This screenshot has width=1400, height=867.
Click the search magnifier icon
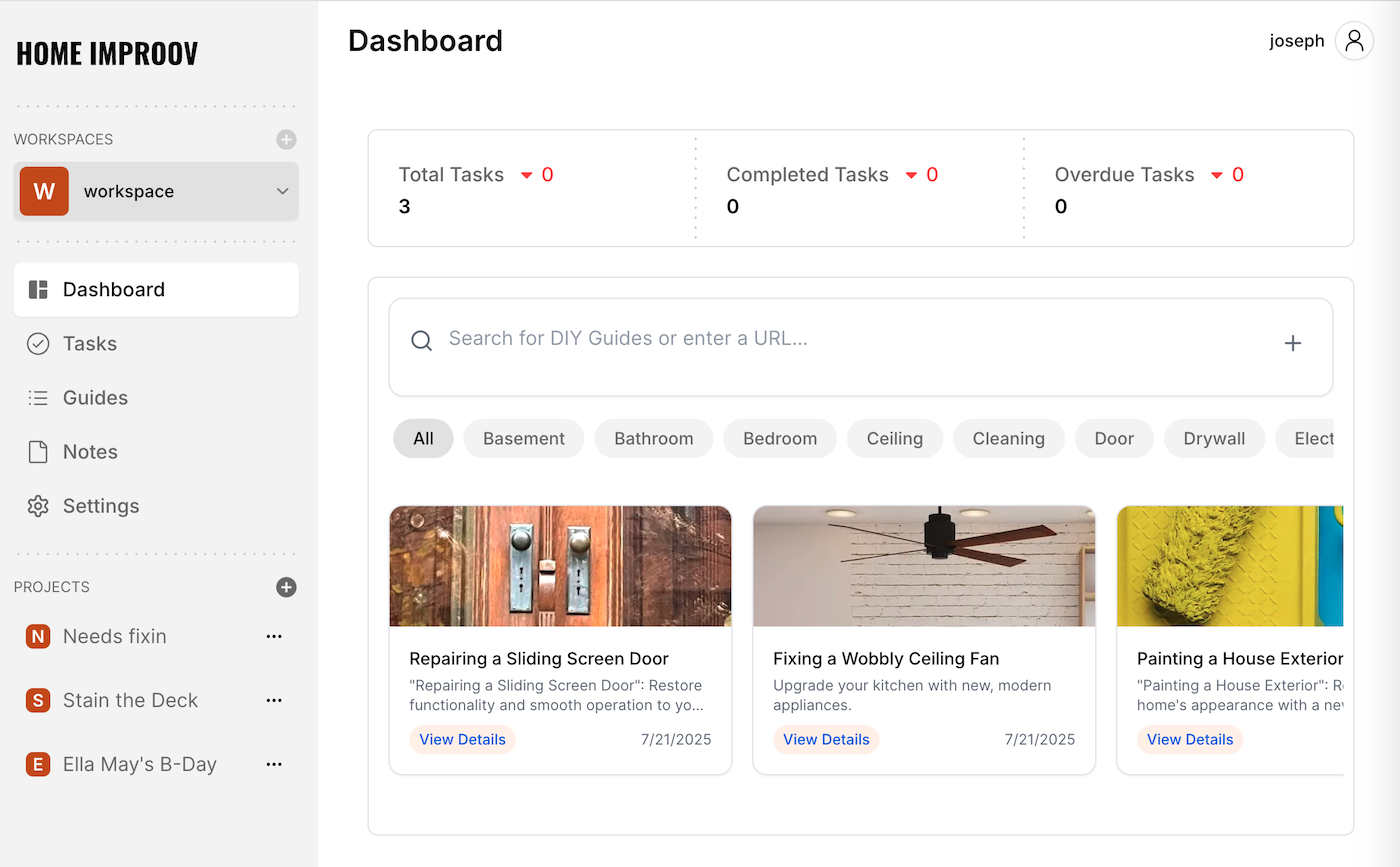tap(422, 341)
